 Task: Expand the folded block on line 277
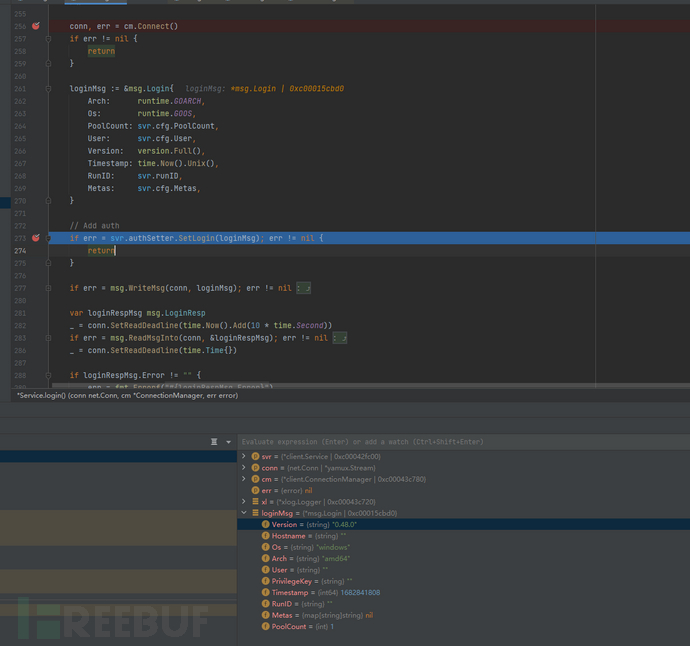pos(309,288)
